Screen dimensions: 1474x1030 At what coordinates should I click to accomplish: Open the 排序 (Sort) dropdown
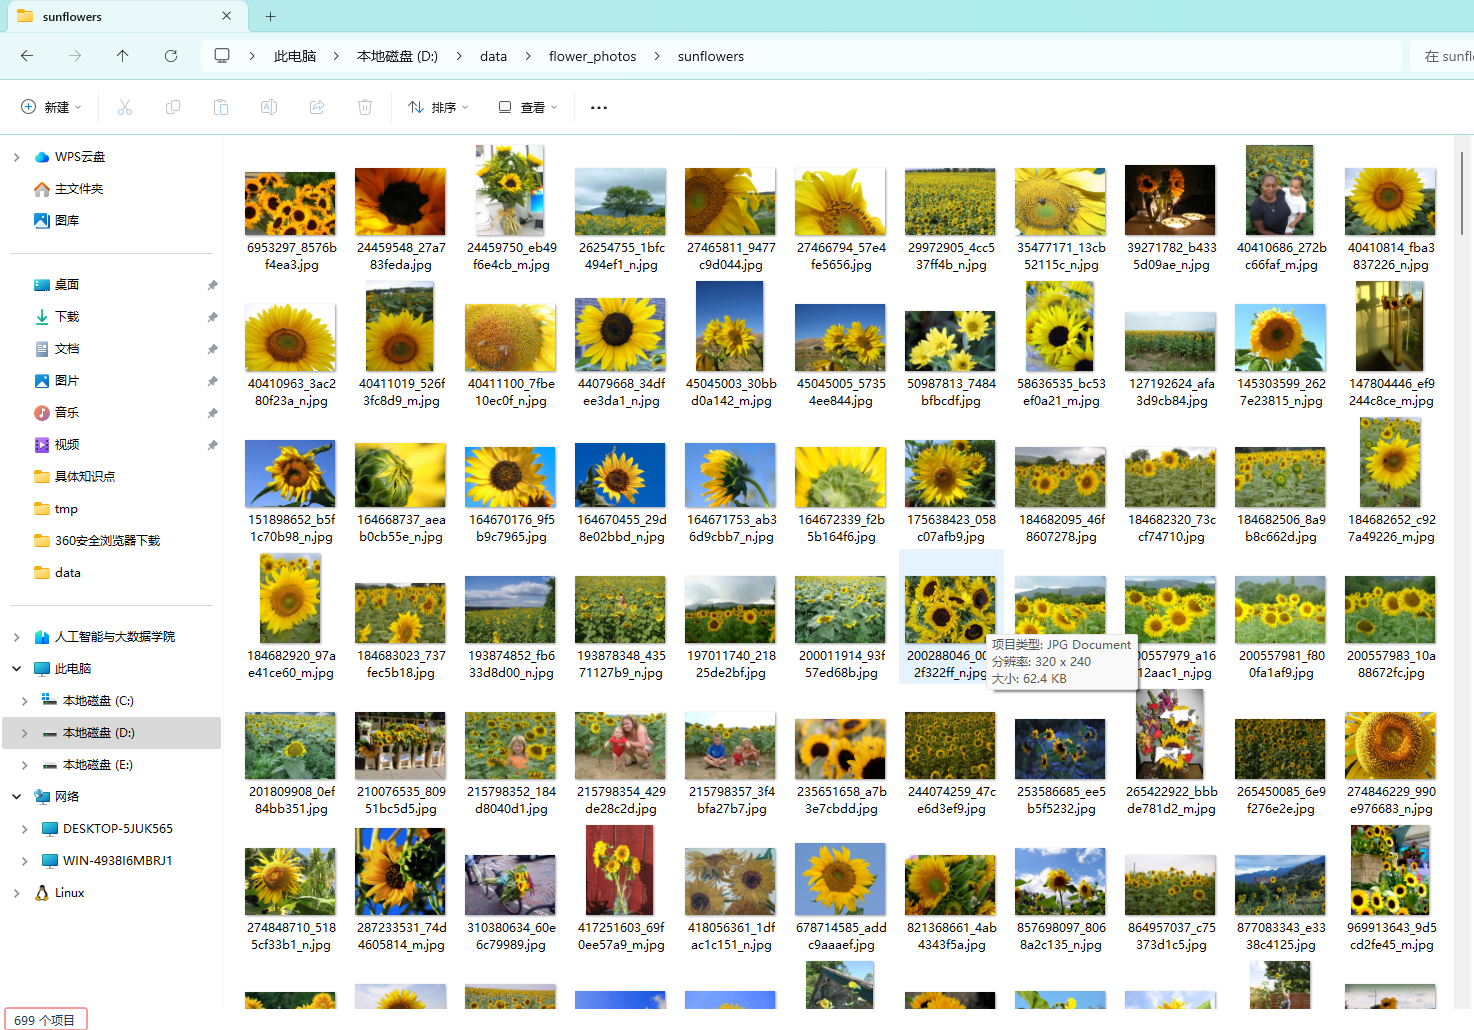438,107
